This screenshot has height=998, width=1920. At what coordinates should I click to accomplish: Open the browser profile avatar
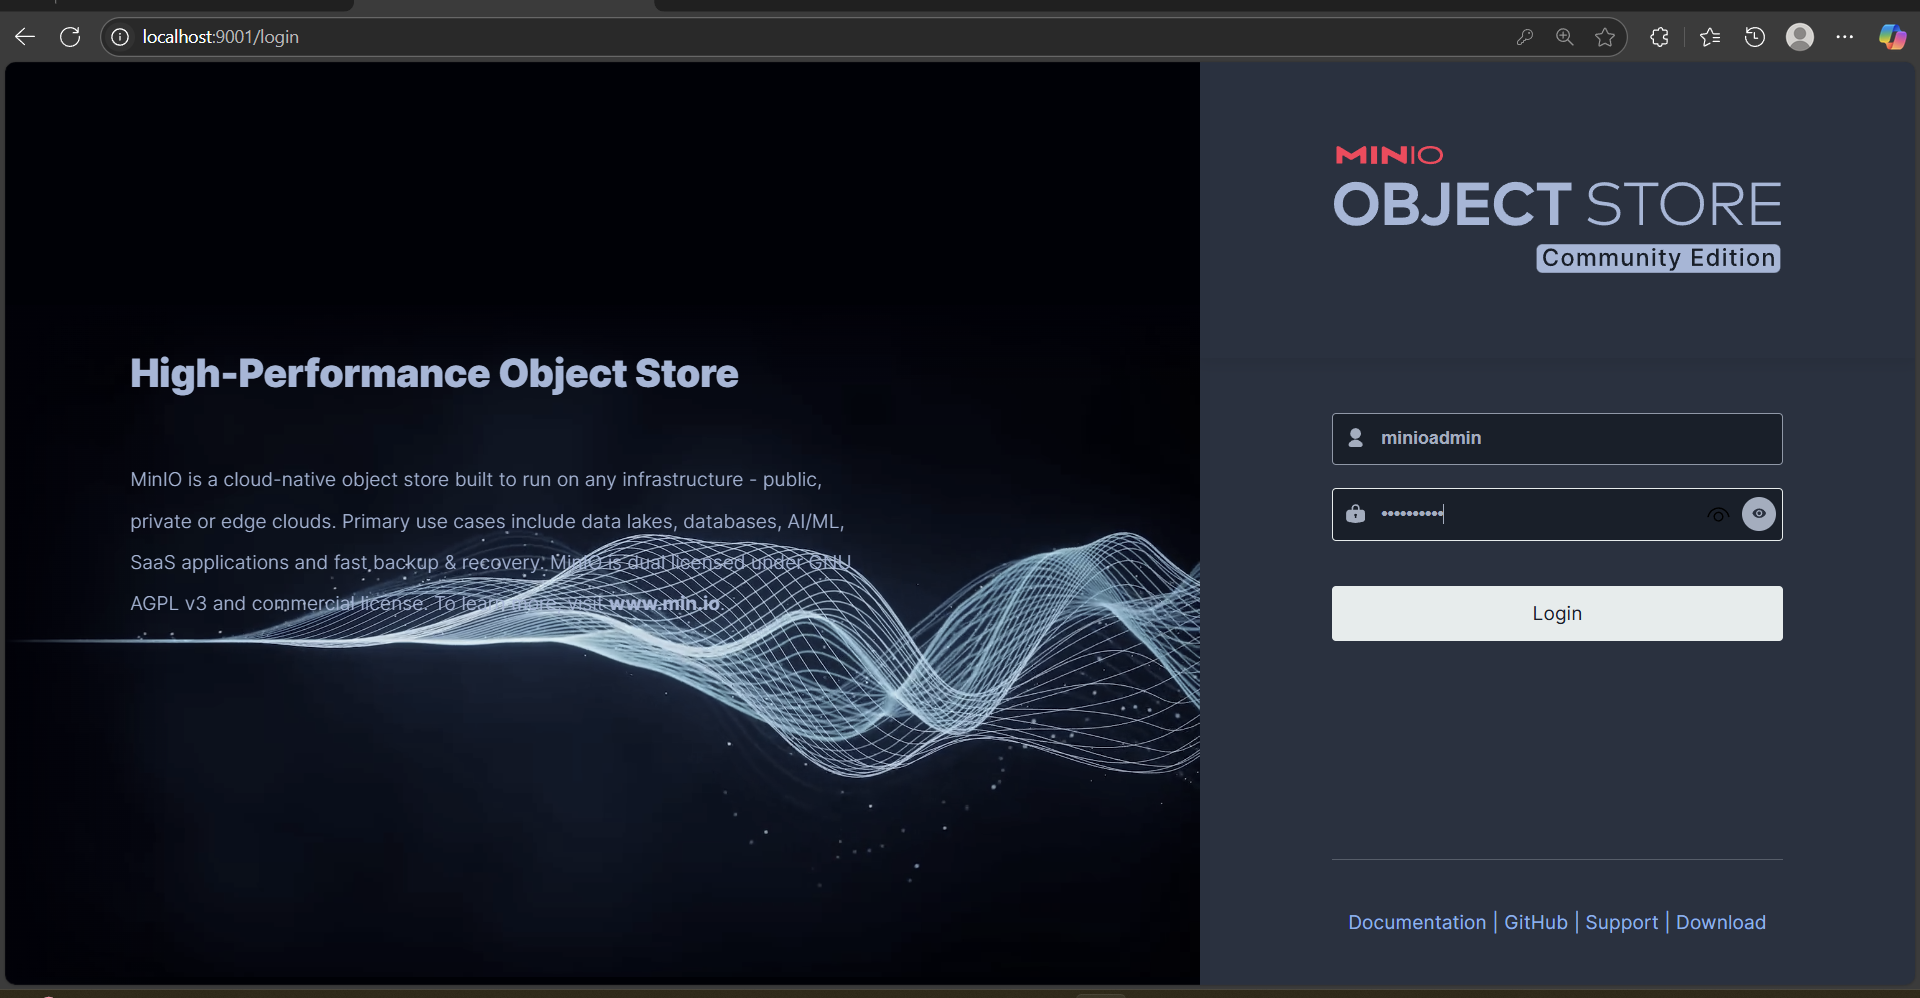(x=1800, y=37)
